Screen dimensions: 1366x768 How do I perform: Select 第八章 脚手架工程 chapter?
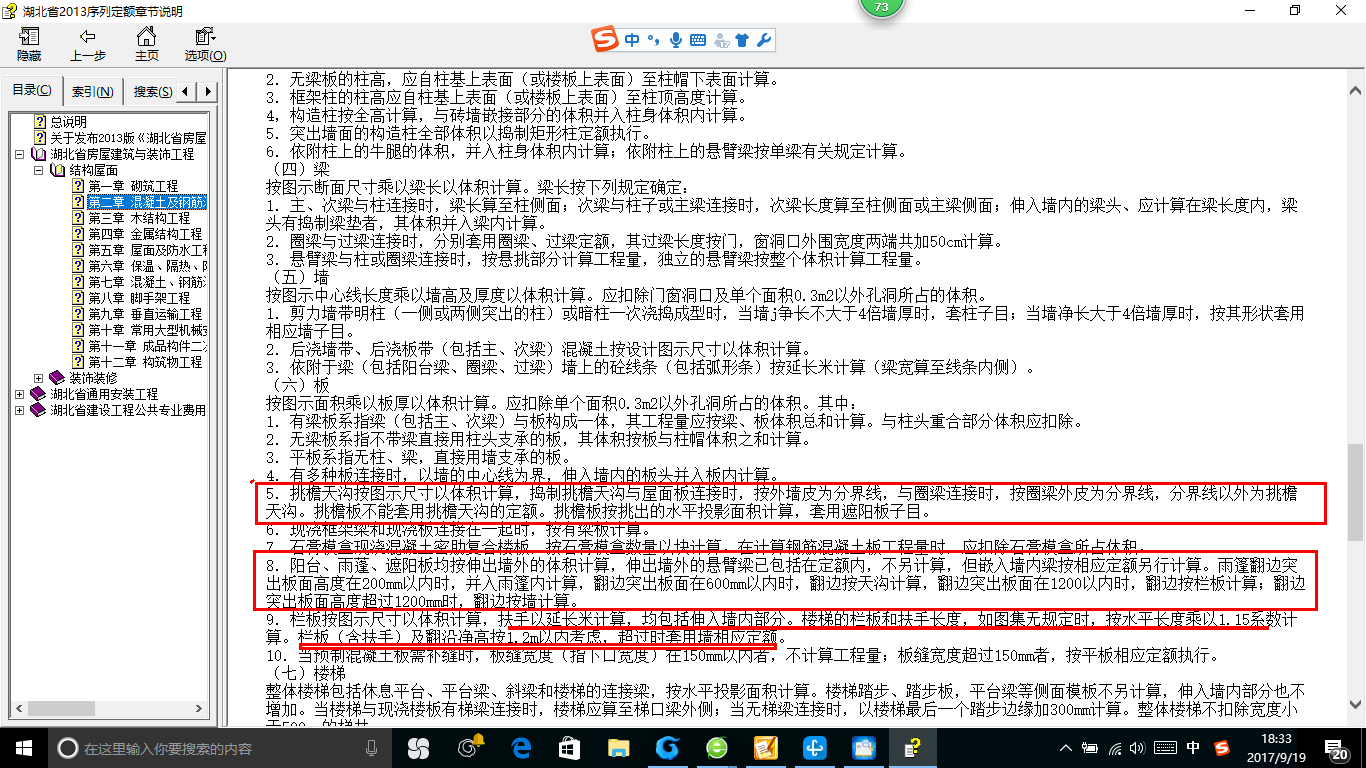(x=138, y=298)
